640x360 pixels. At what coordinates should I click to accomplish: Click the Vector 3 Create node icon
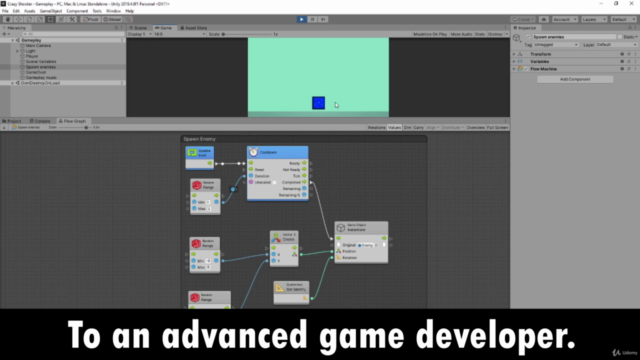(x=276, y=237)
